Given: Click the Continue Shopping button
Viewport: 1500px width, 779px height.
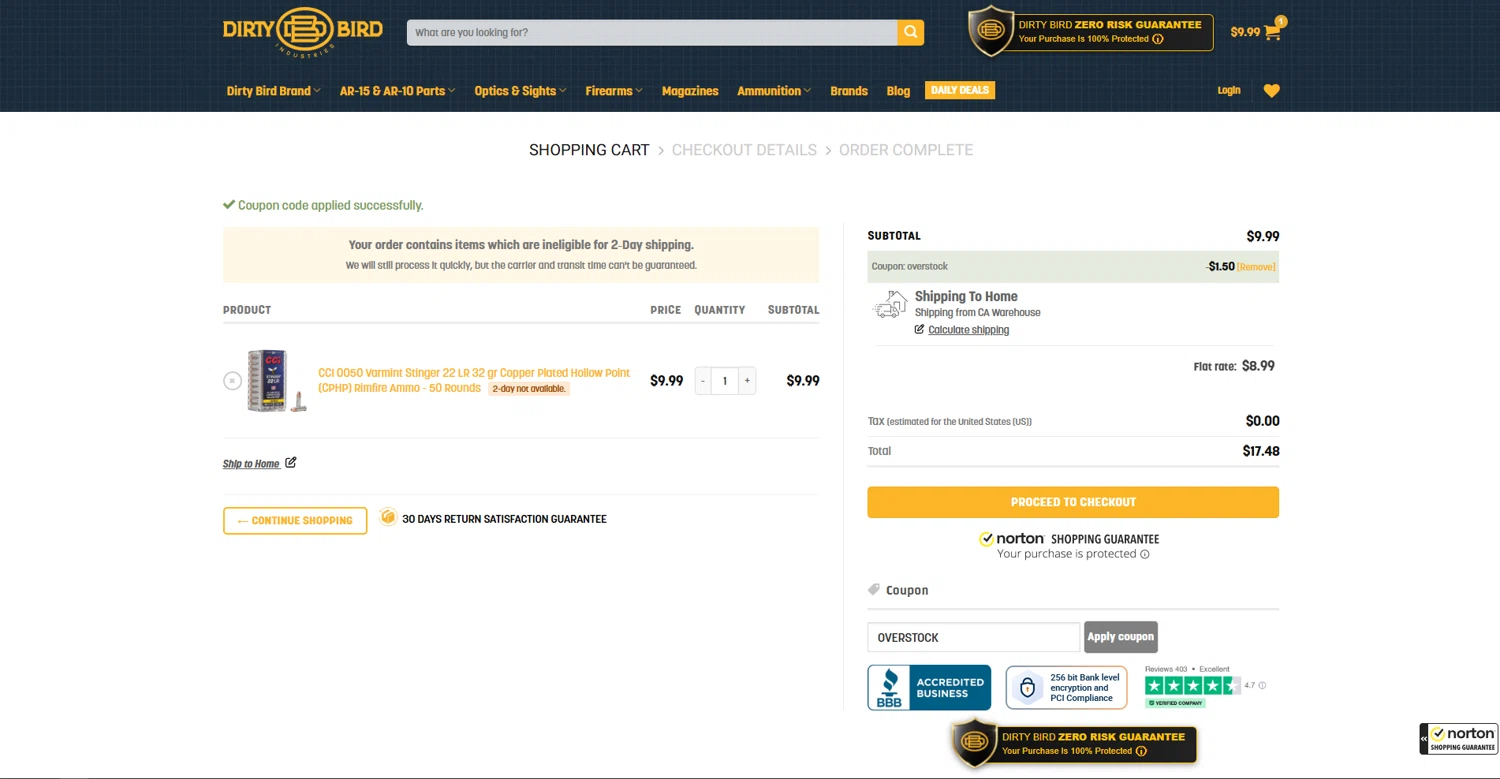Looking at the screenshot, I should coord(295,520).
